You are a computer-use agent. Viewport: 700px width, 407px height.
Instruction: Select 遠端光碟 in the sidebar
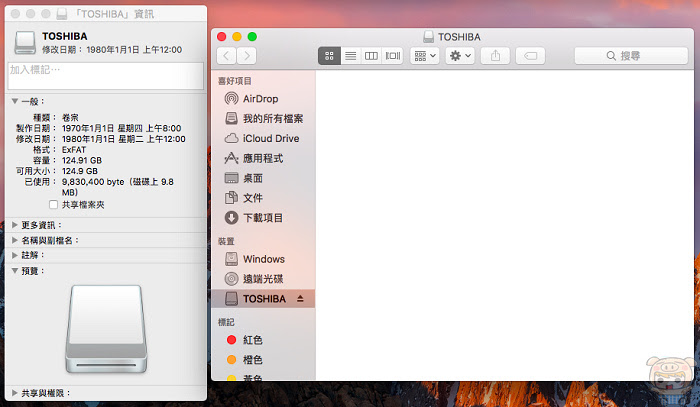click(x=263, y=279)
